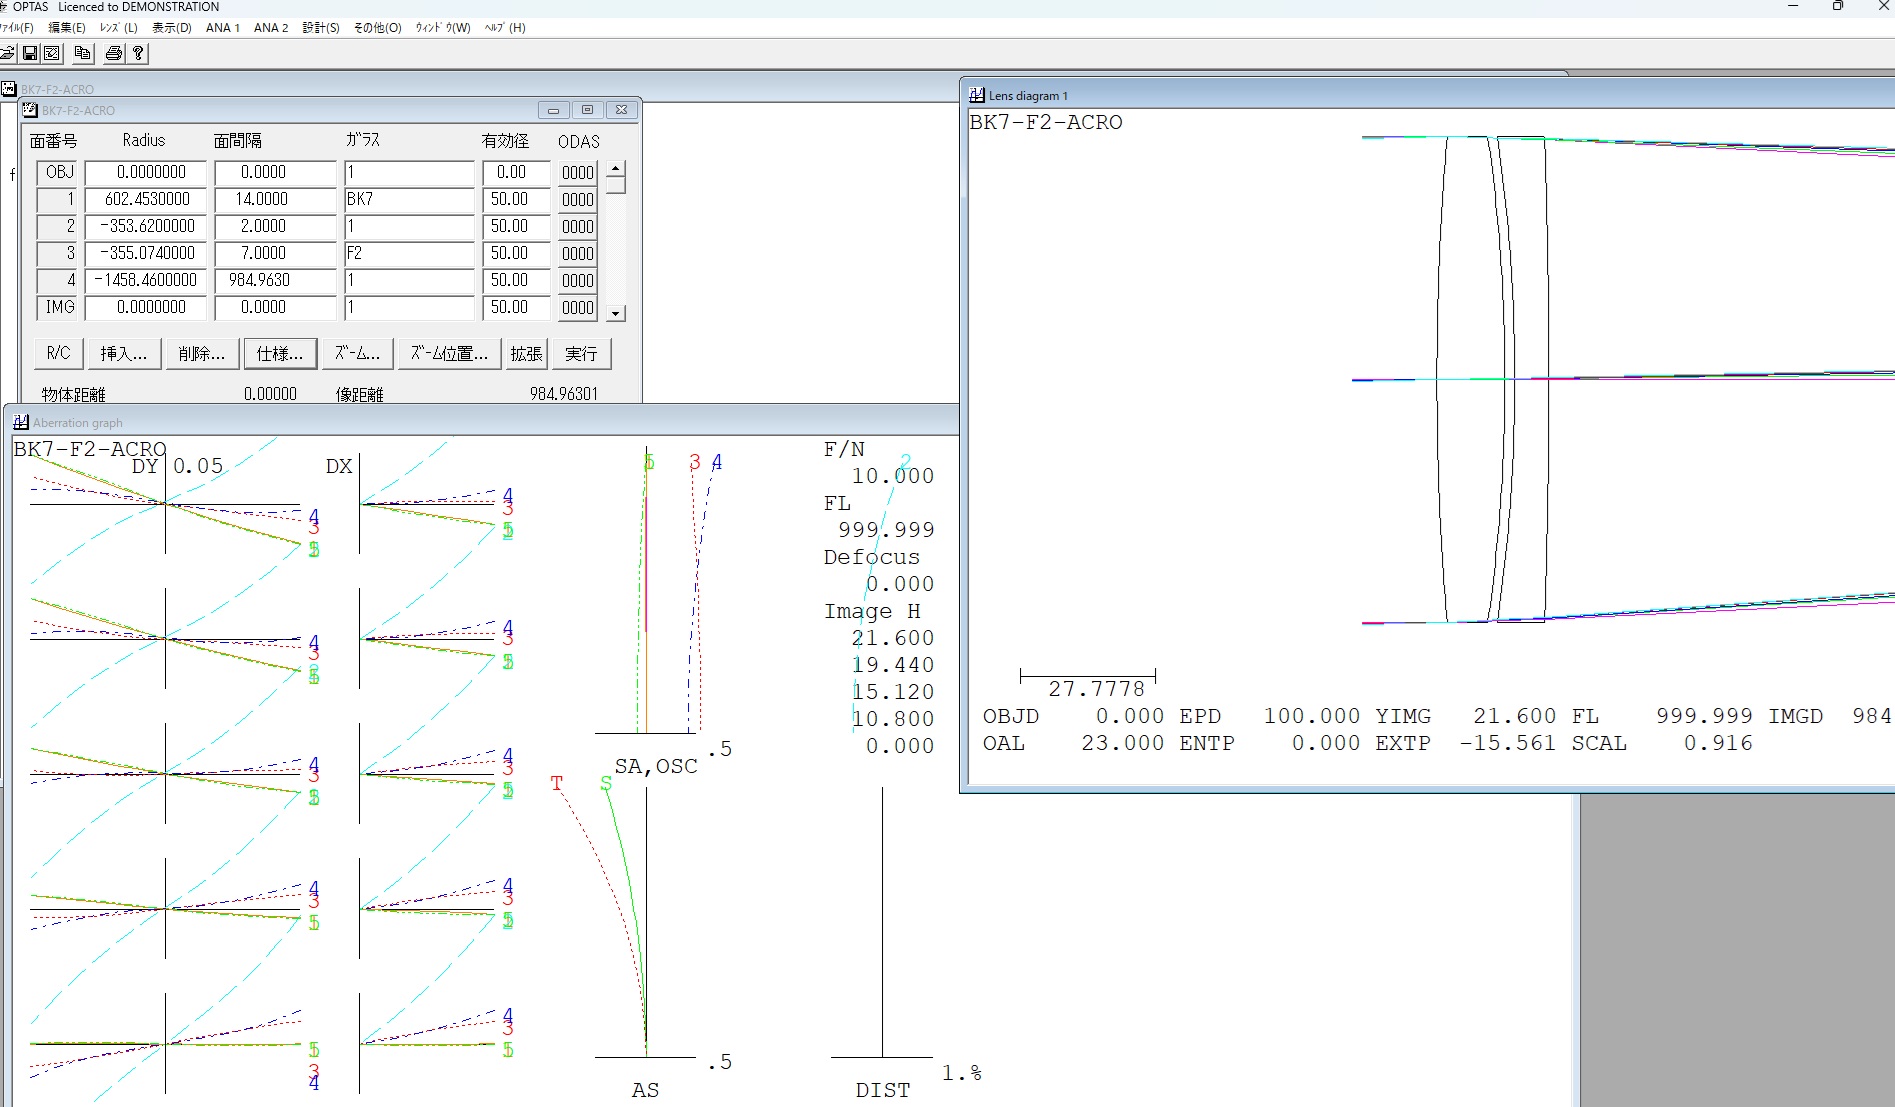
Task: Open the ANA 1 menu
Action: point(222,28)
